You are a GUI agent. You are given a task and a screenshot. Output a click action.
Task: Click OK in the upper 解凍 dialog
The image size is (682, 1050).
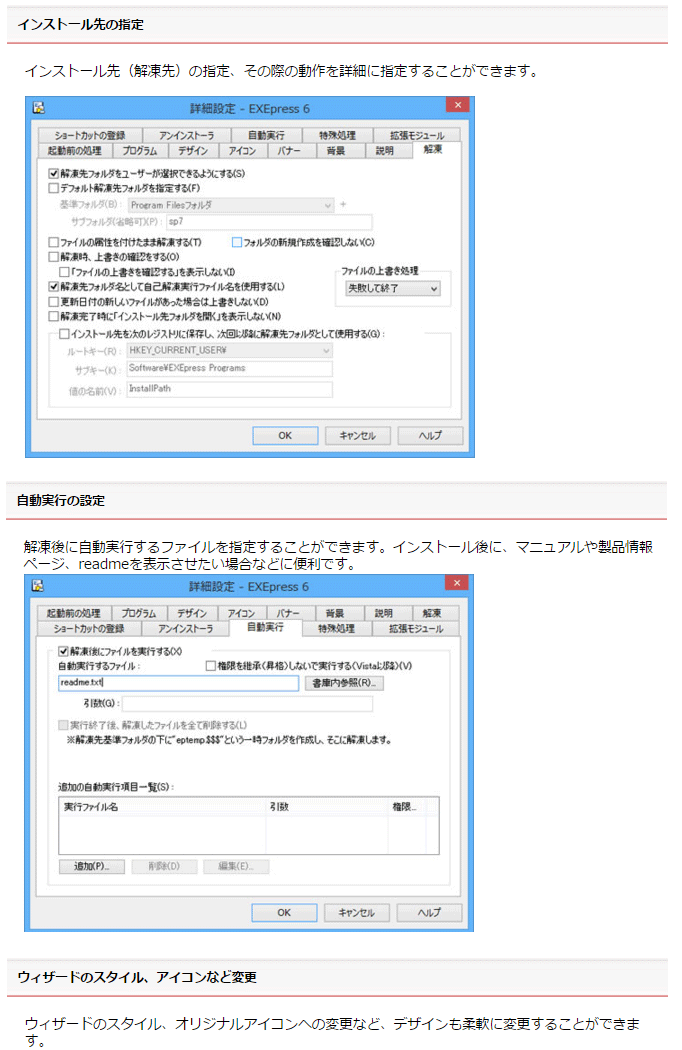pos(285,435)
